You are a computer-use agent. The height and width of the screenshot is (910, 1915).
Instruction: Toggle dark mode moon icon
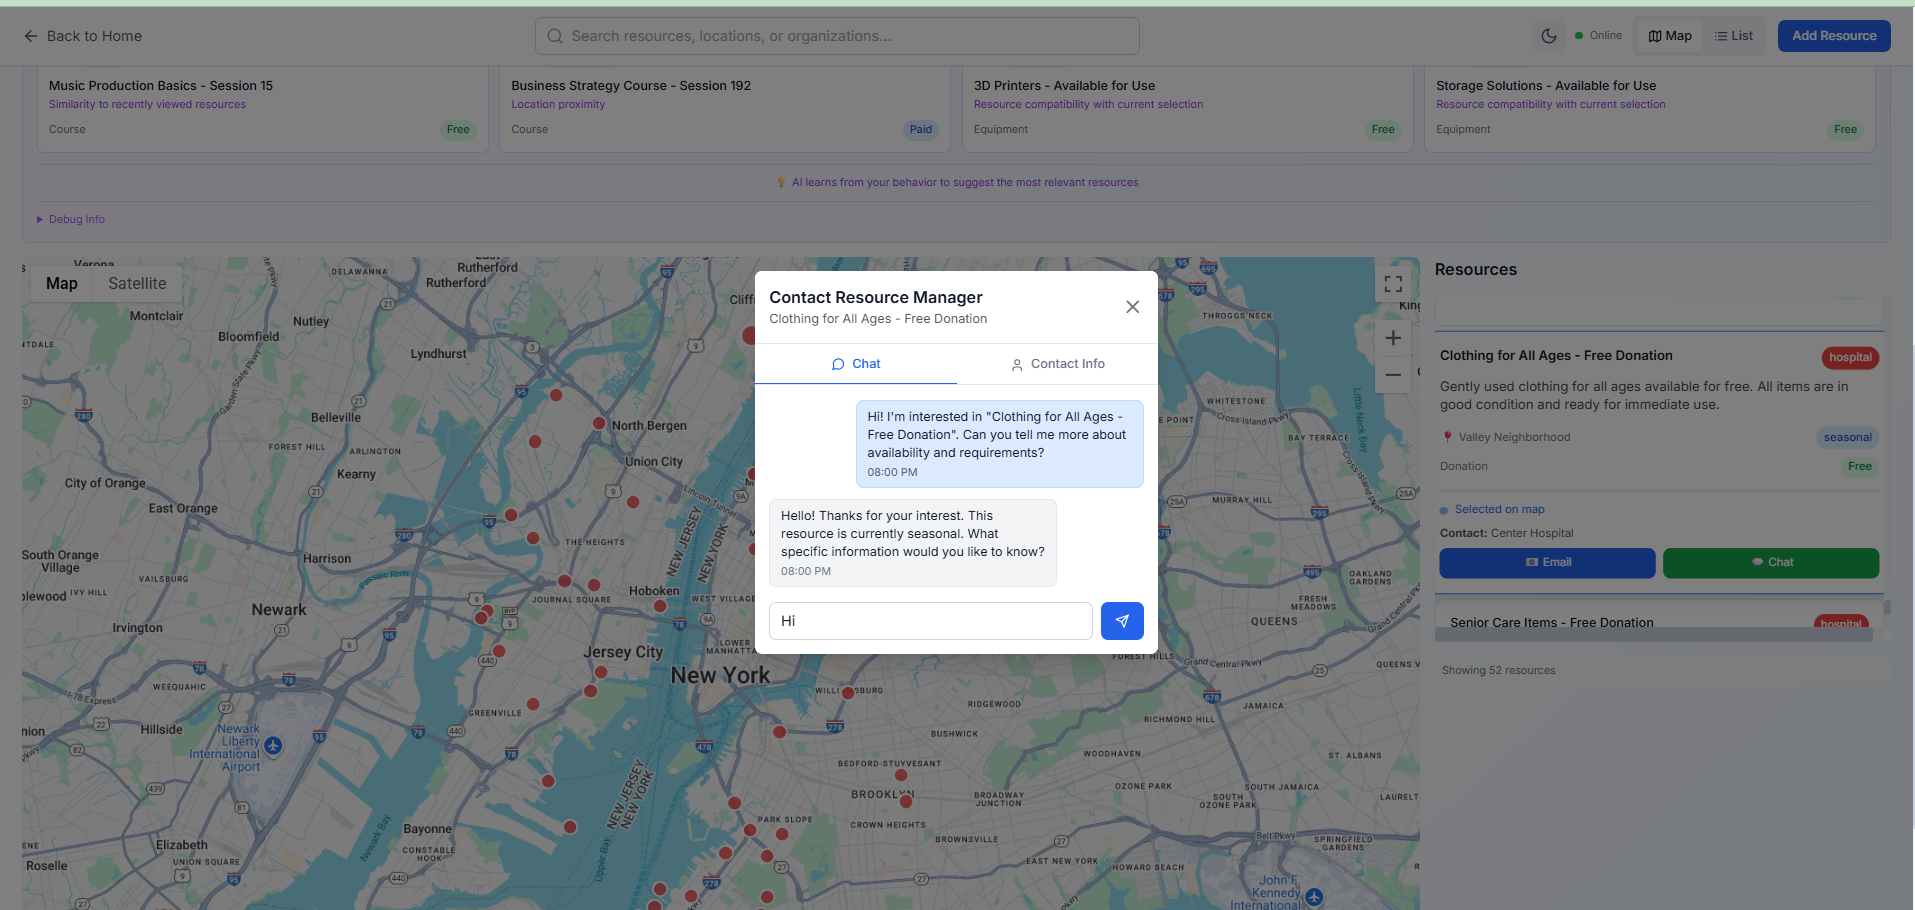1549,36
